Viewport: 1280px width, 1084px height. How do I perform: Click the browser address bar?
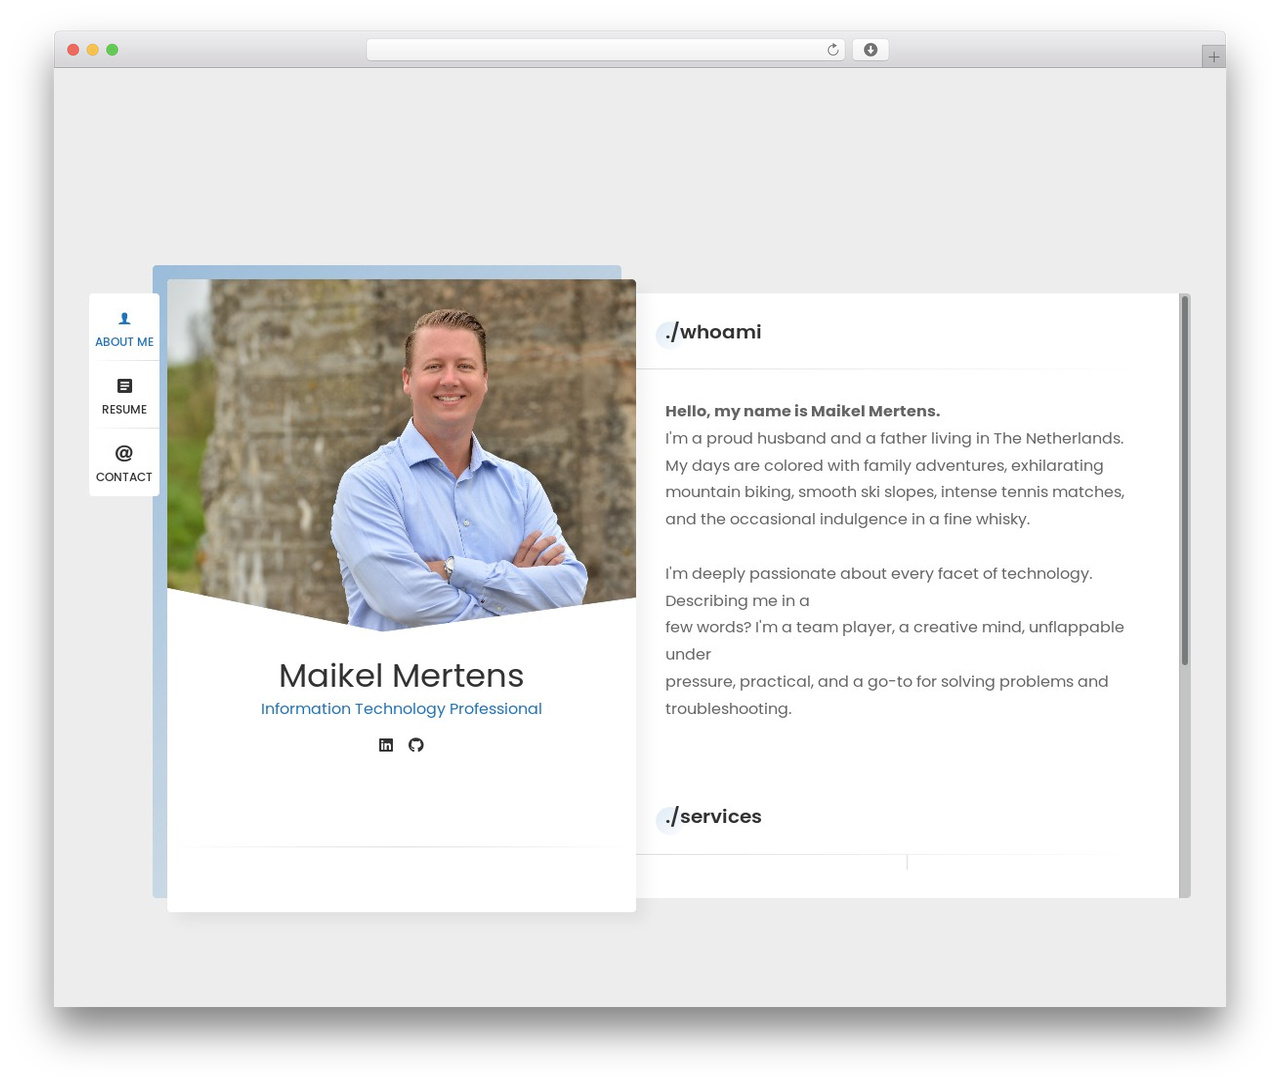coord(605,50)
